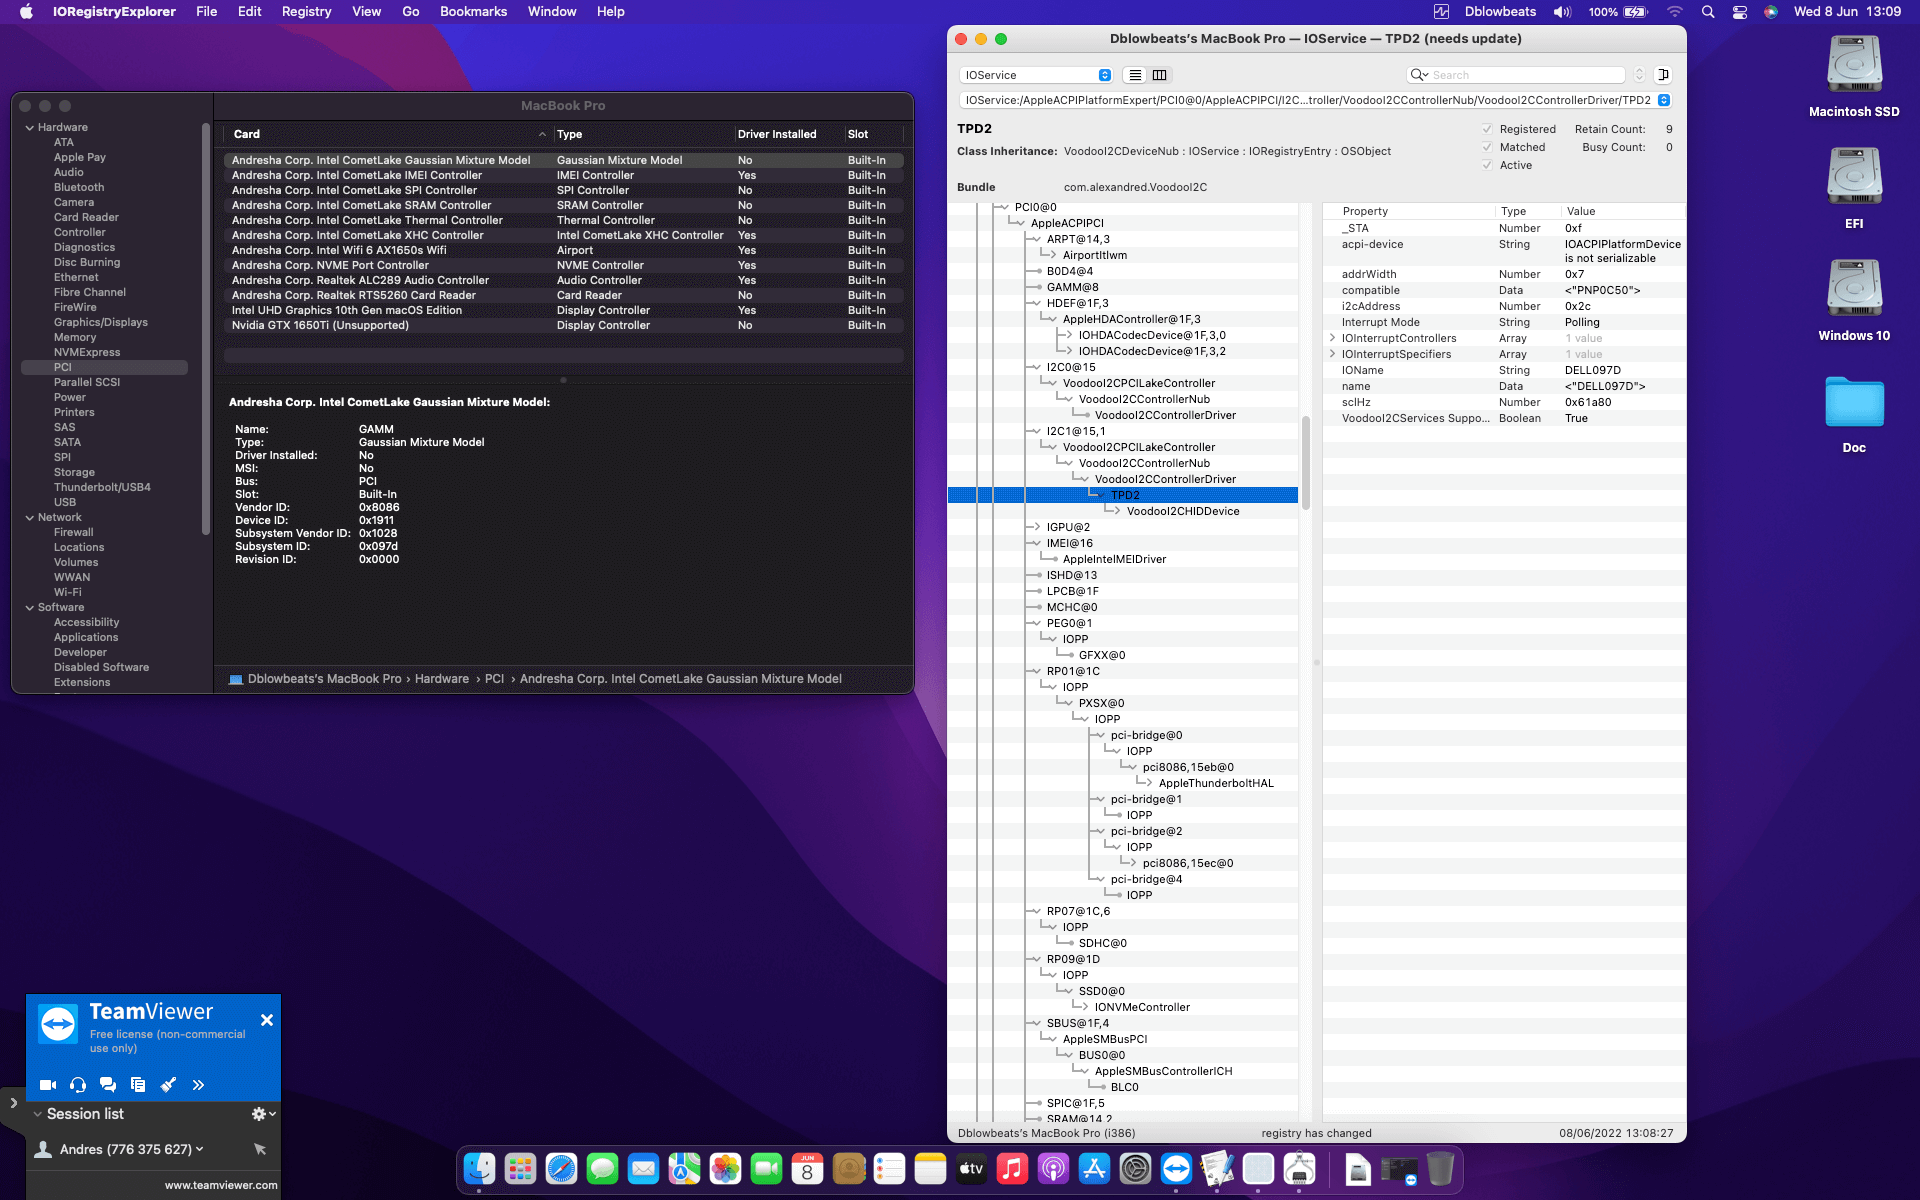This screenshot has height=1200, width=1920.
Task: Toggle the Active checkbox
Action: [x=1487, y=165]
